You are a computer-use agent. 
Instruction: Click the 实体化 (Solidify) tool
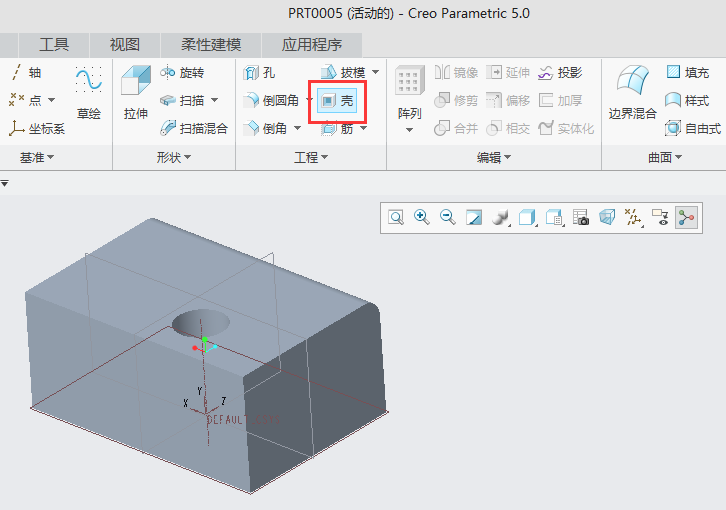coord(566,128)
